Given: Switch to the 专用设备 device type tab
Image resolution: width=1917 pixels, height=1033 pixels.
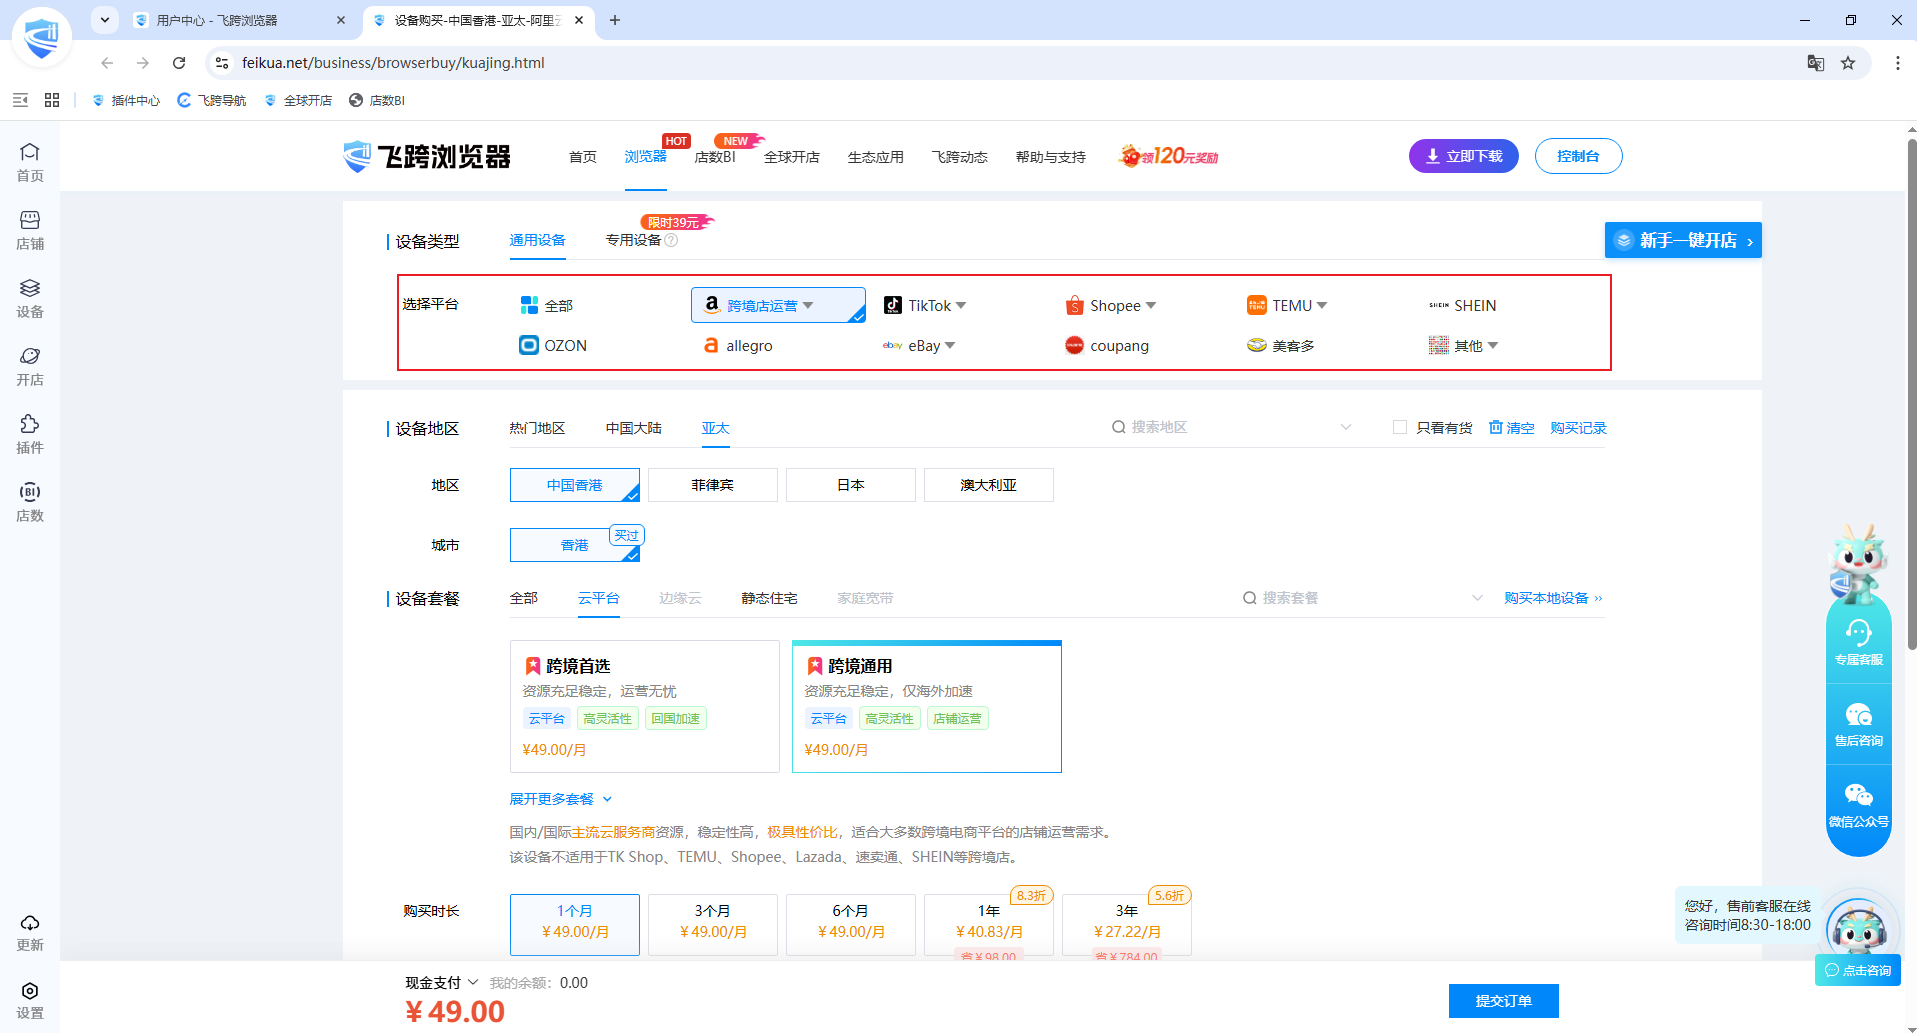Looking at the screenshot, I should tap(634, 240).
